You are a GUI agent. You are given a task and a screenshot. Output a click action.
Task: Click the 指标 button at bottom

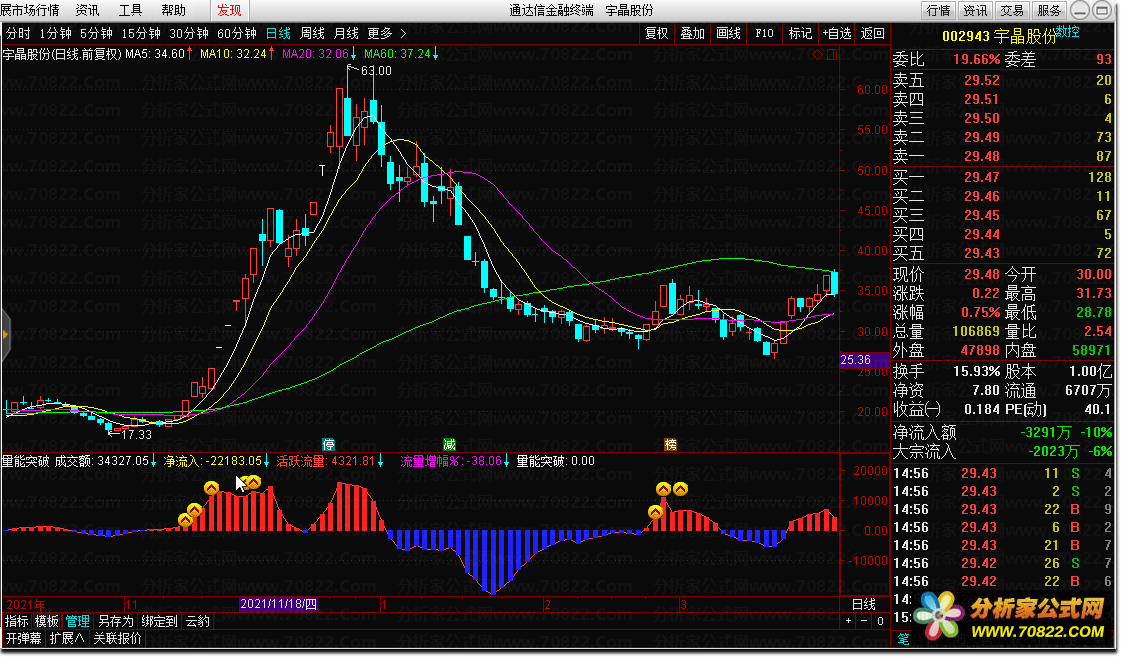(x=16, y=621)
